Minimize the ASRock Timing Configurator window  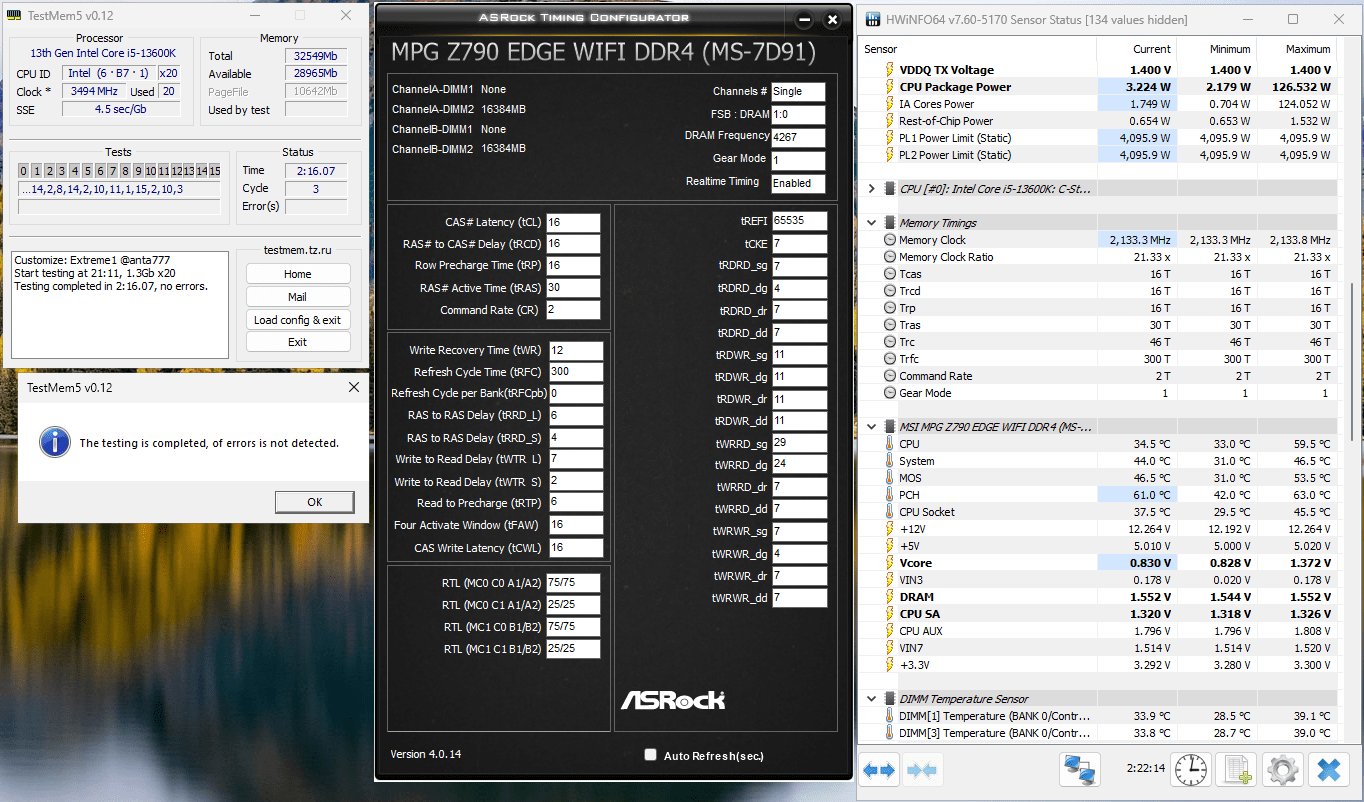805,20
